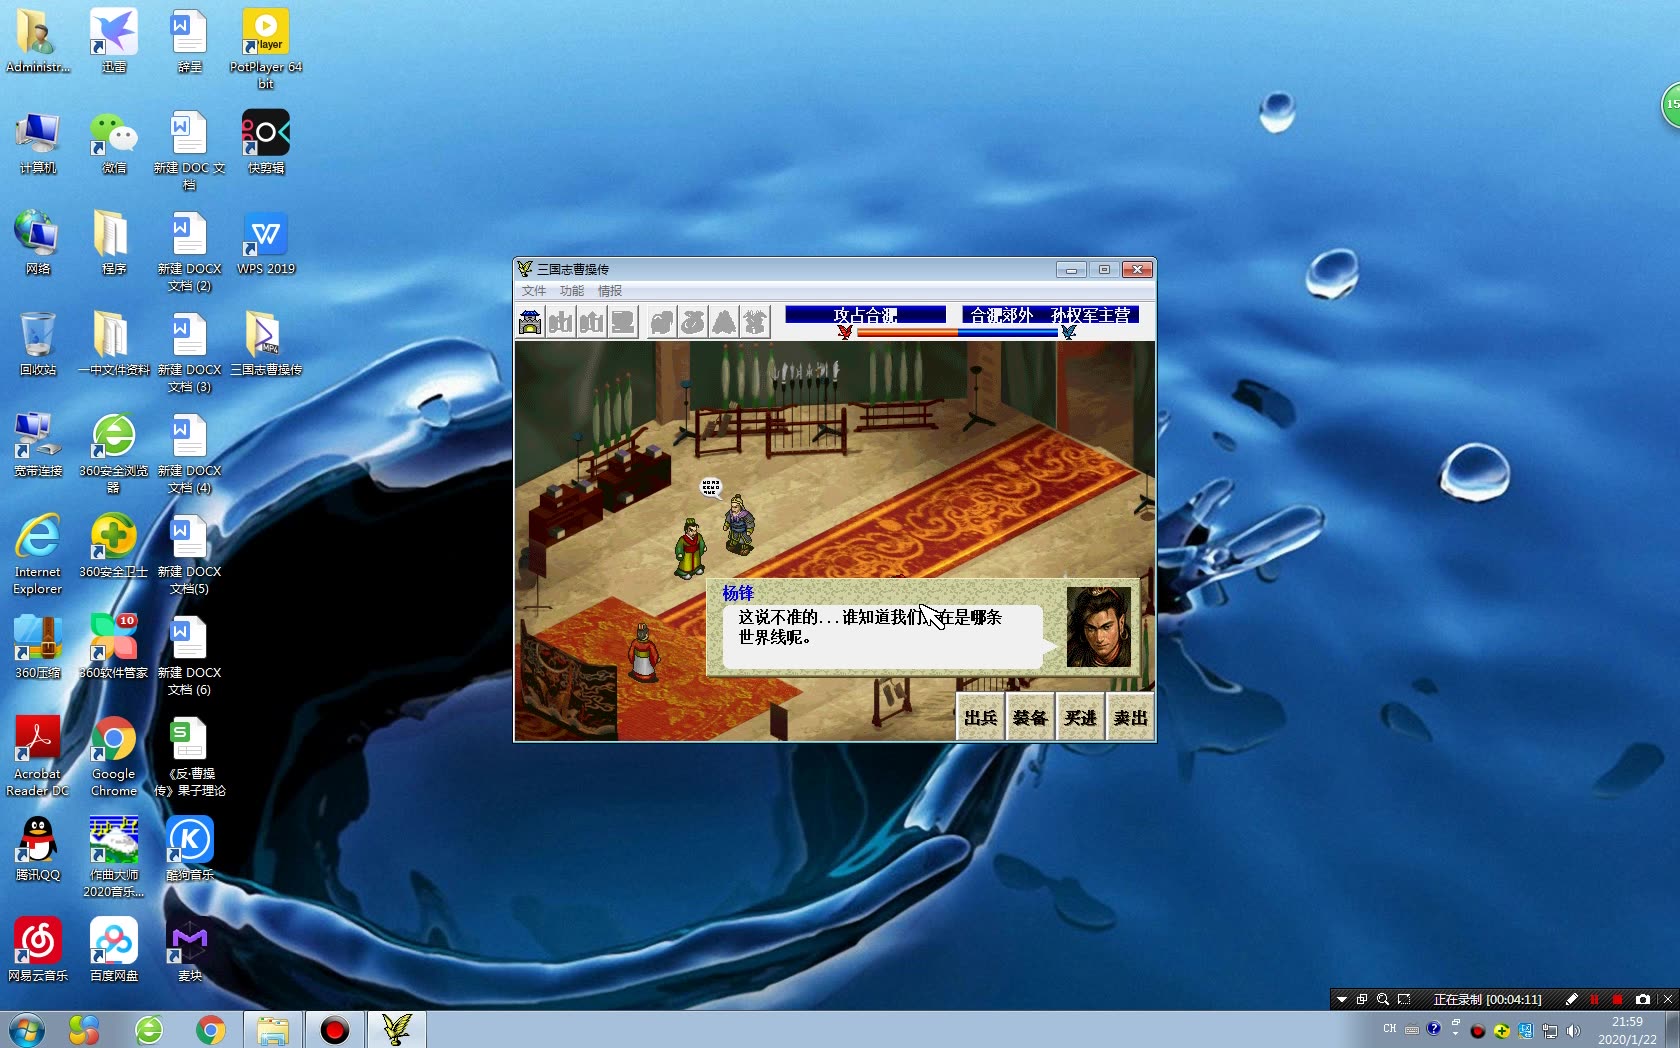Click the Windows Start button
Viewport: 1680px width, 1048px height.
pyautogui.click(x=26, y=1029)
